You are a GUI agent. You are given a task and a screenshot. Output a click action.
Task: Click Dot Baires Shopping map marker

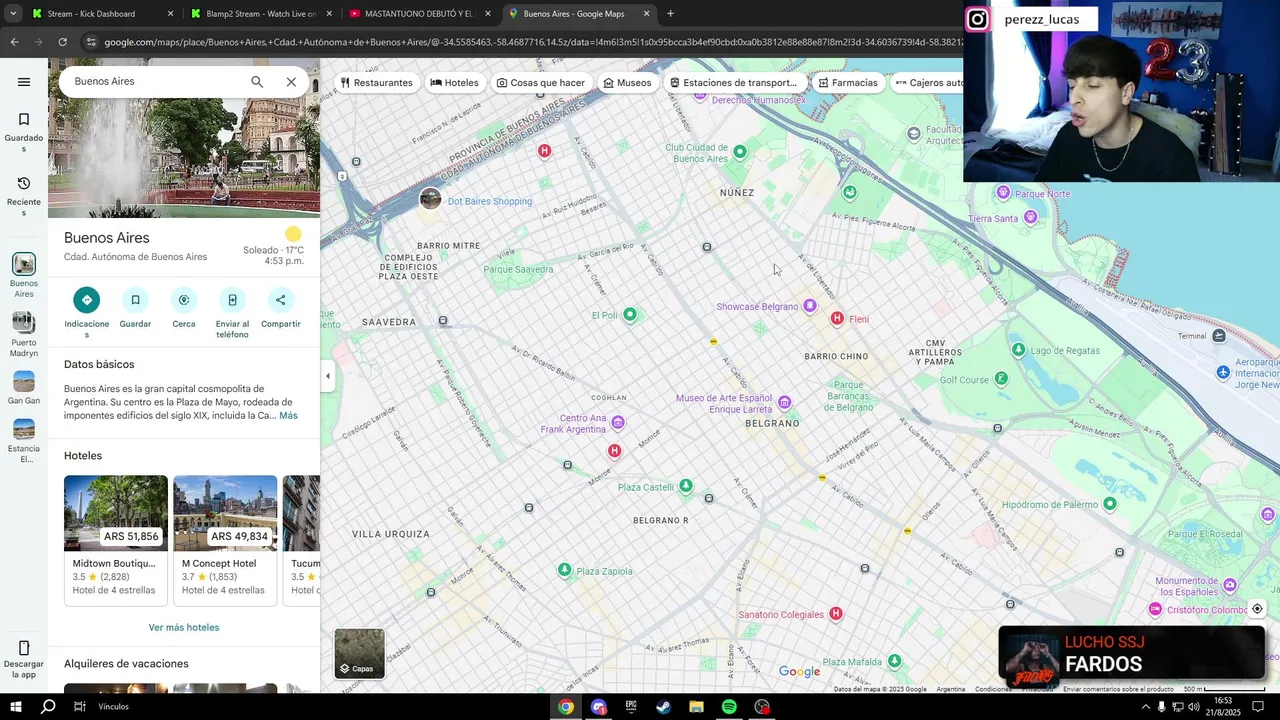[430, 199]
